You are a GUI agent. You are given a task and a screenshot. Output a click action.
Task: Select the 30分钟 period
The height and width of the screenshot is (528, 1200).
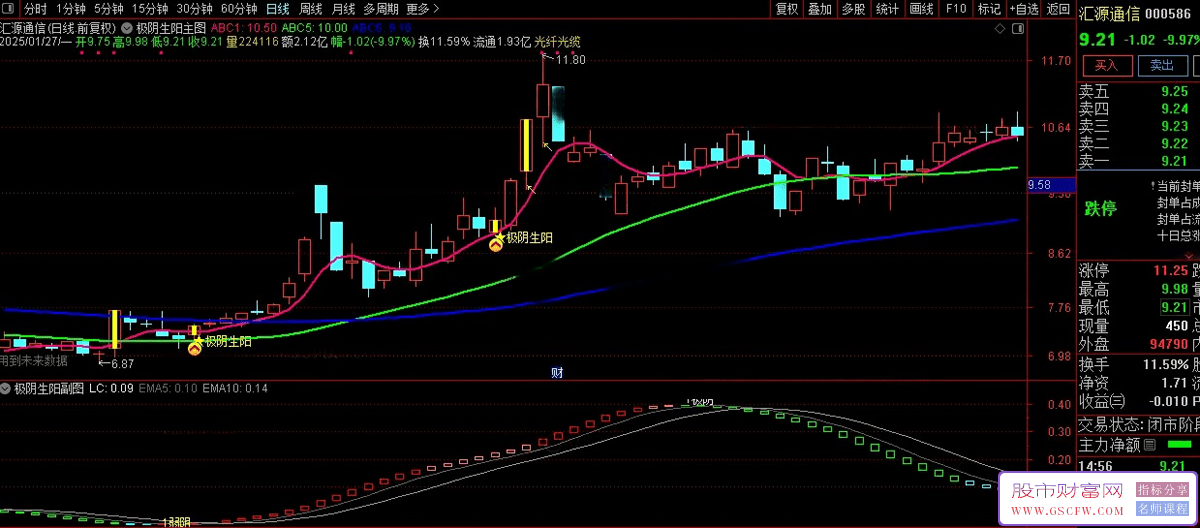point(194,9)
